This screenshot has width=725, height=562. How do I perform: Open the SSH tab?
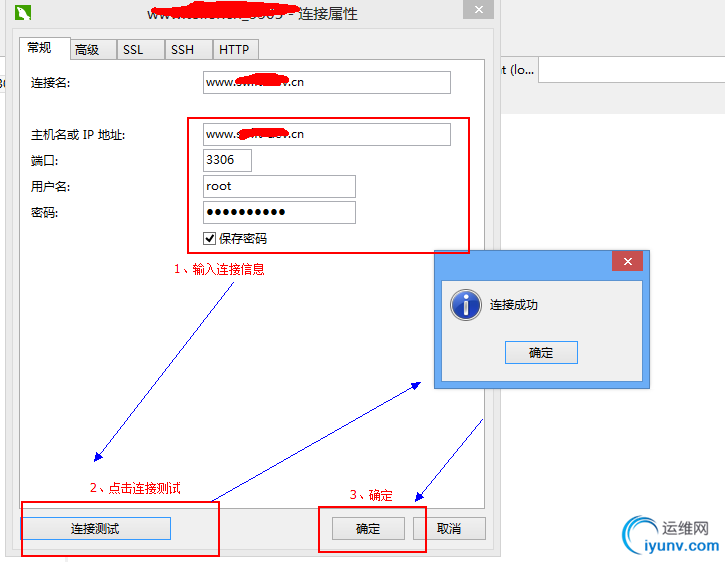pyautogui.click(x=189, y=49)
